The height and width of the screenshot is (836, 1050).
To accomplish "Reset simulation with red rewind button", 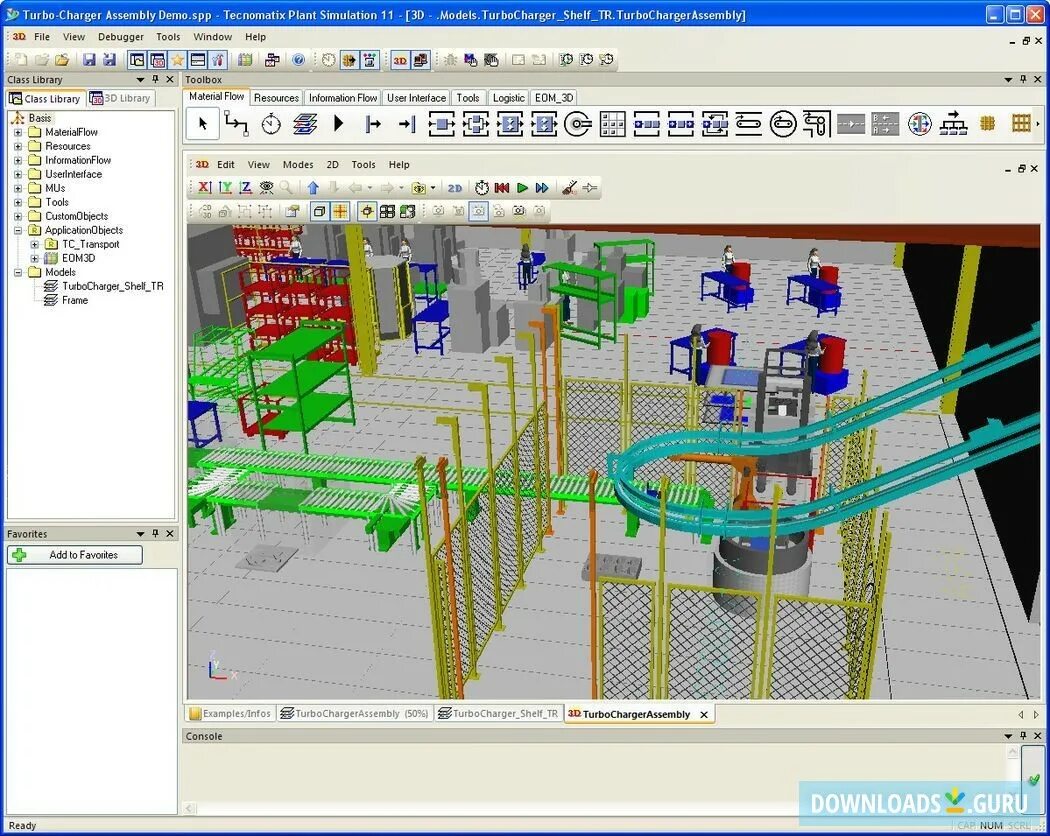I will pyautogui.click(x=502, y=188).
